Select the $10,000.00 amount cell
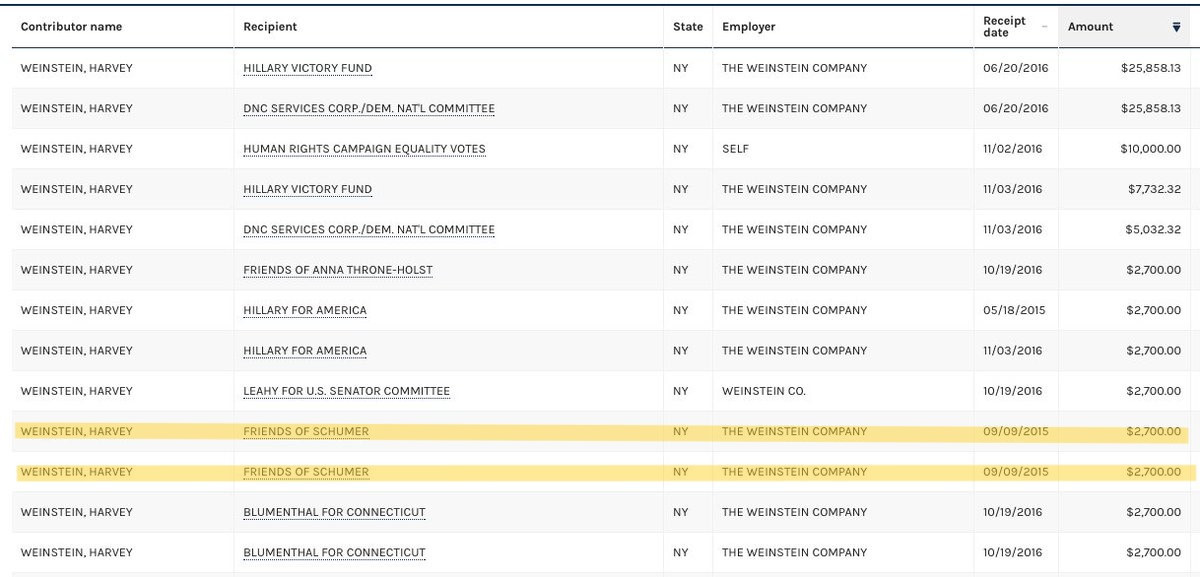1200x577 pixels. [x=1150, y=149]
